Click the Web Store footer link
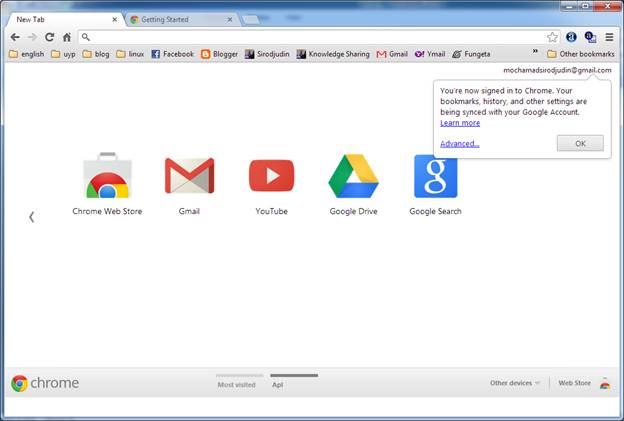The height and width of the screenshot is (421, 624). (x=574, y=383)
